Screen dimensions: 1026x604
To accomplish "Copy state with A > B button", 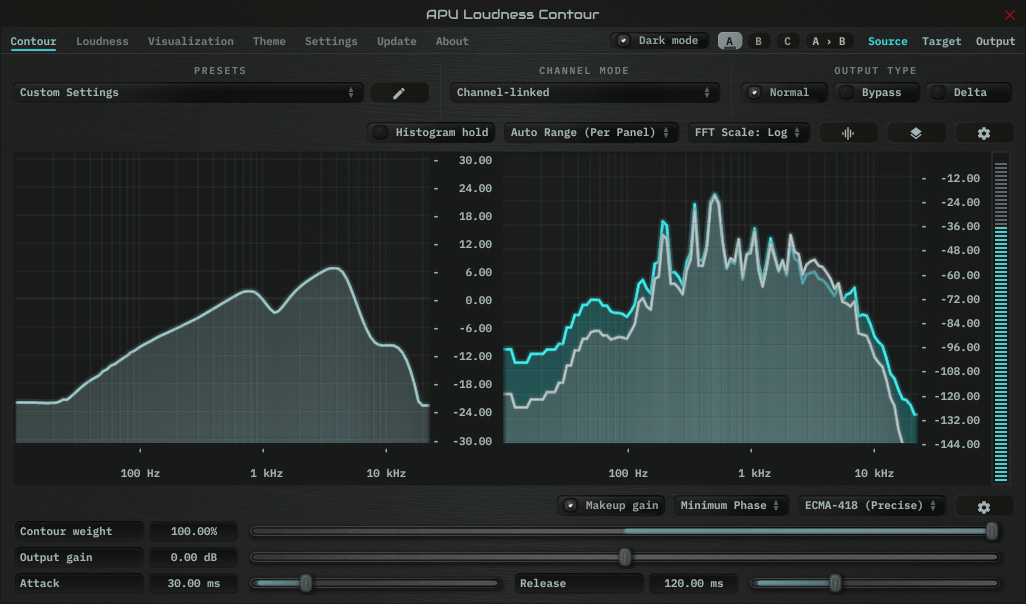I will click(828, 41).
